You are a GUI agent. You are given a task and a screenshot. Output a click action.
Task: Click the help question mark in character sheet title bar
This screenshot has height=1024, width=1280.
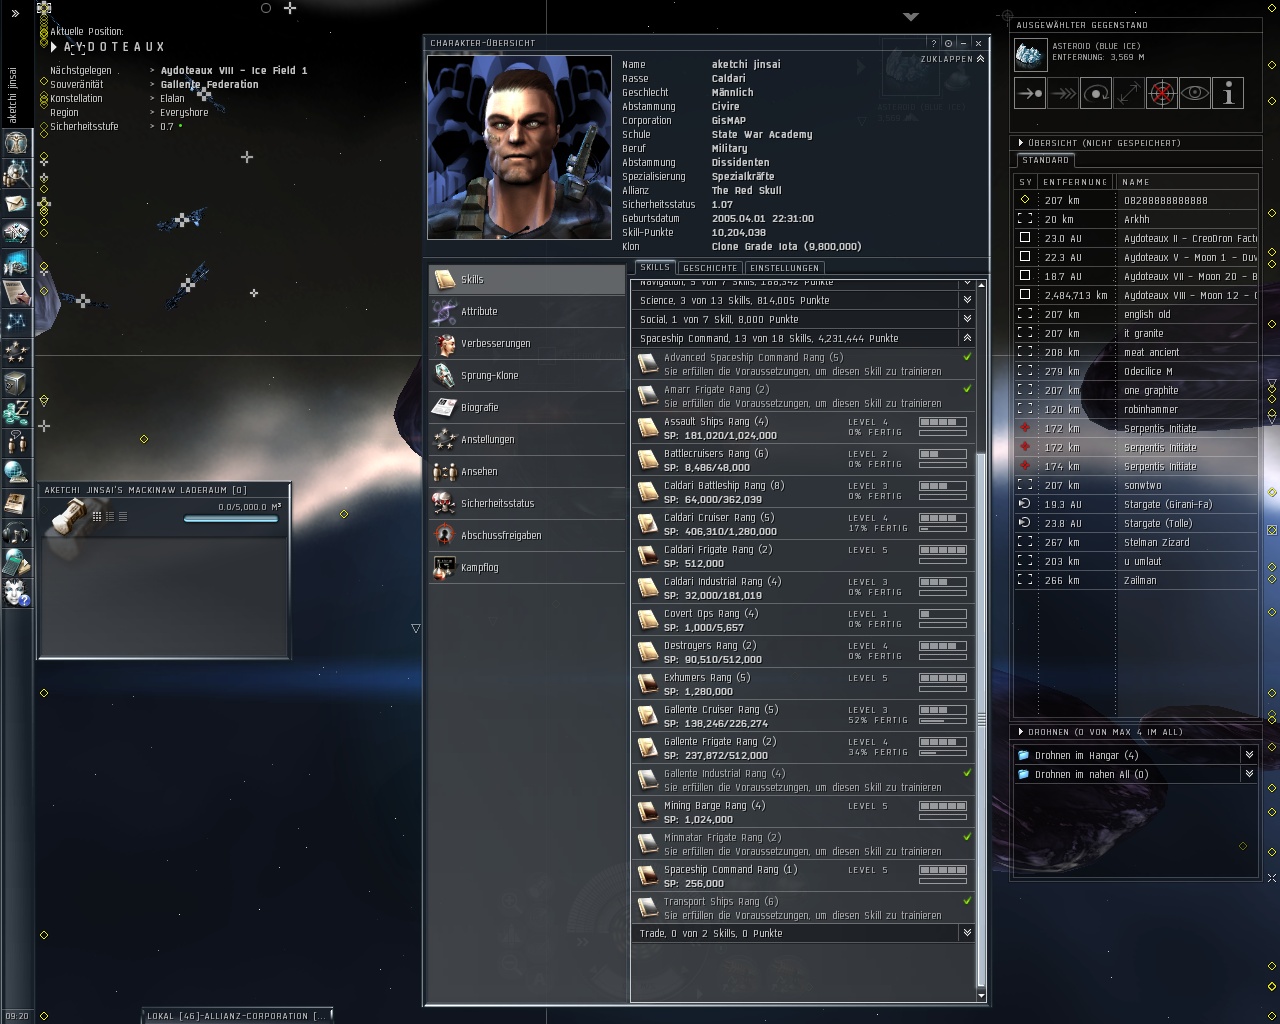(x=934, y=43)
